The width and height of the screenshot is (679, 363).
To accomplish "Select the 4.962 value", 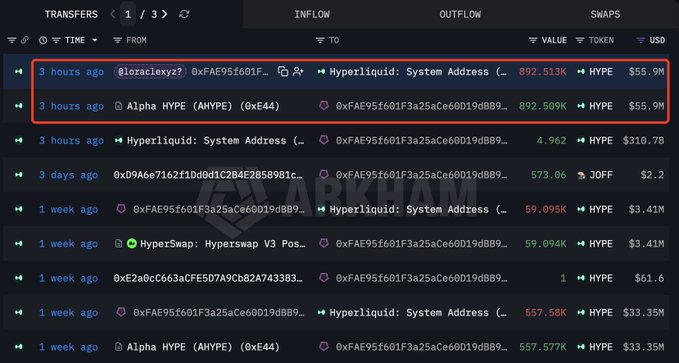I will (551, 140).
